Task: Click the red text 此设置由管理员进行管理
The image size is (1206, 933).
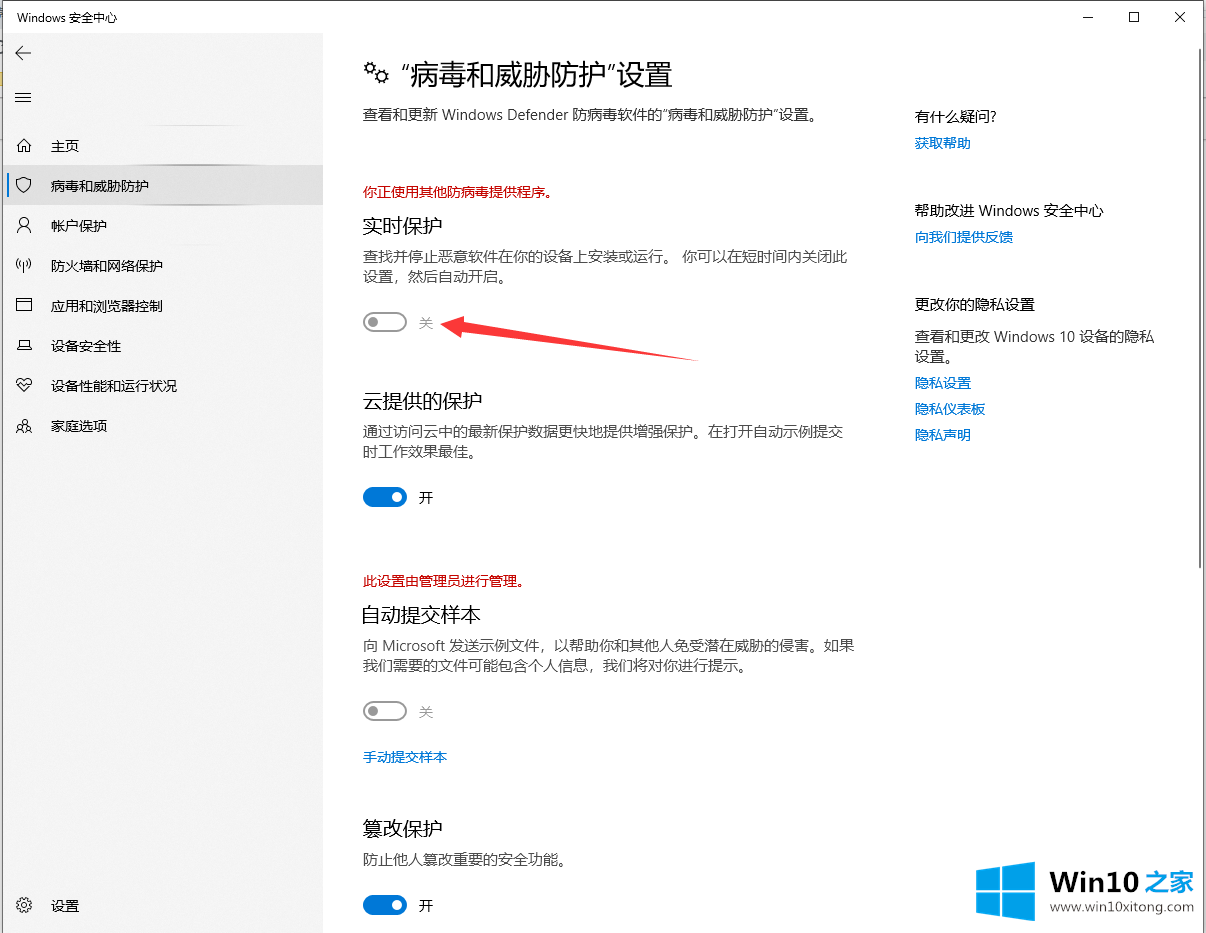Action: 443,581
